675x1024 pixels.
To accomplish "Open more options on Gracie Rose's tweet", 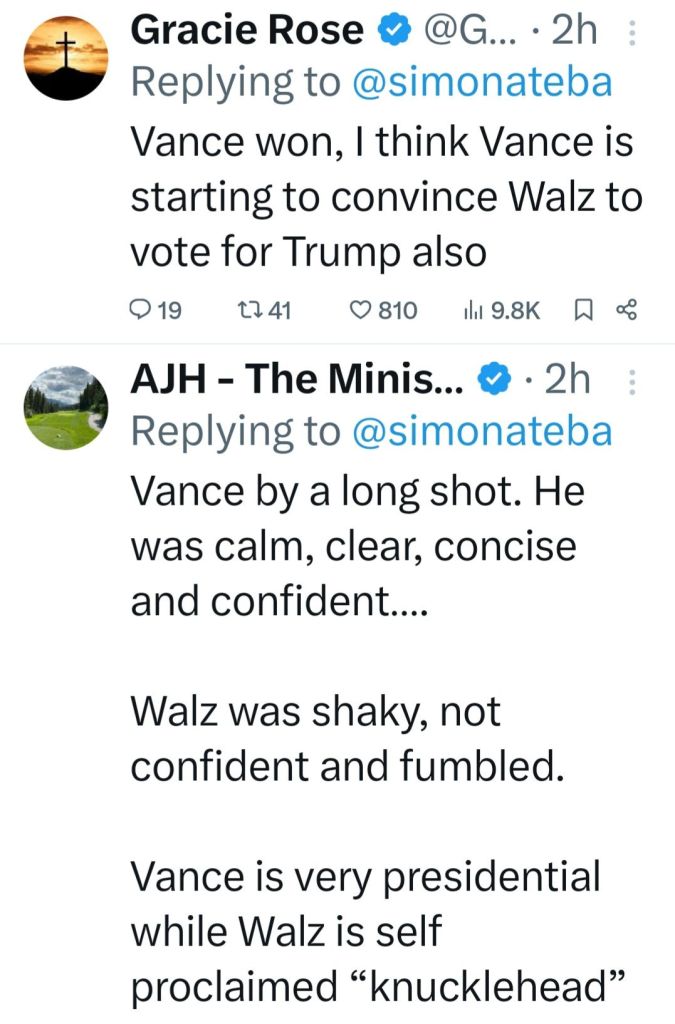I will (630, 34).
